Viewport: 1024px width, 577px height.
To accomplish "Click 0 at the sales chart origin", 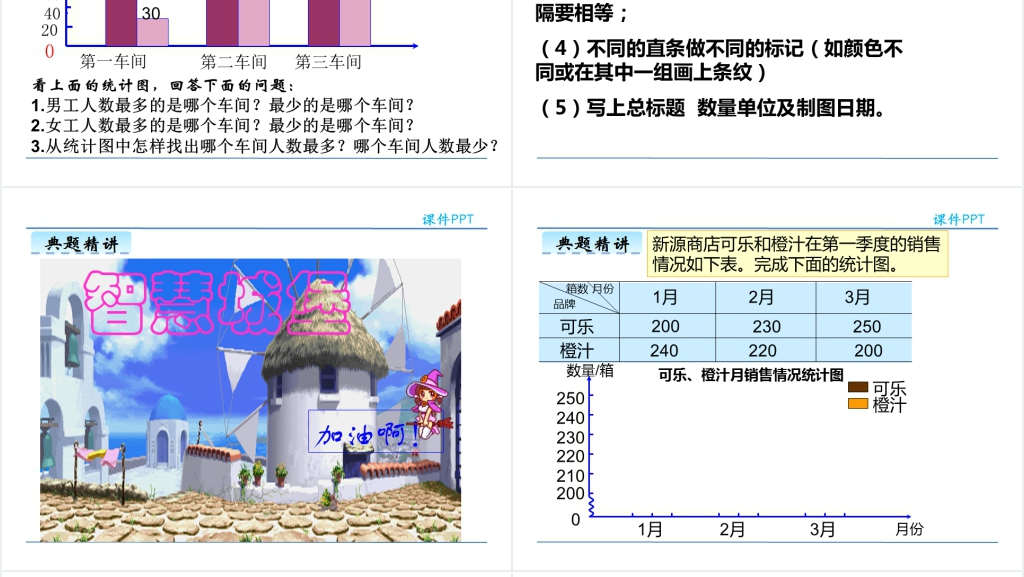I will (x=575, y=520).
